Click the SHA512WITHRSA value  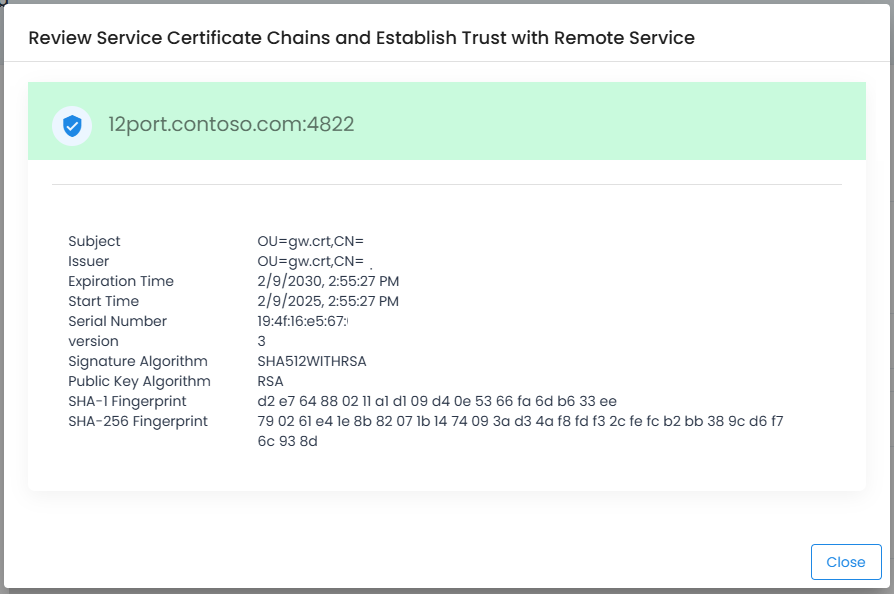coord(318,361)
